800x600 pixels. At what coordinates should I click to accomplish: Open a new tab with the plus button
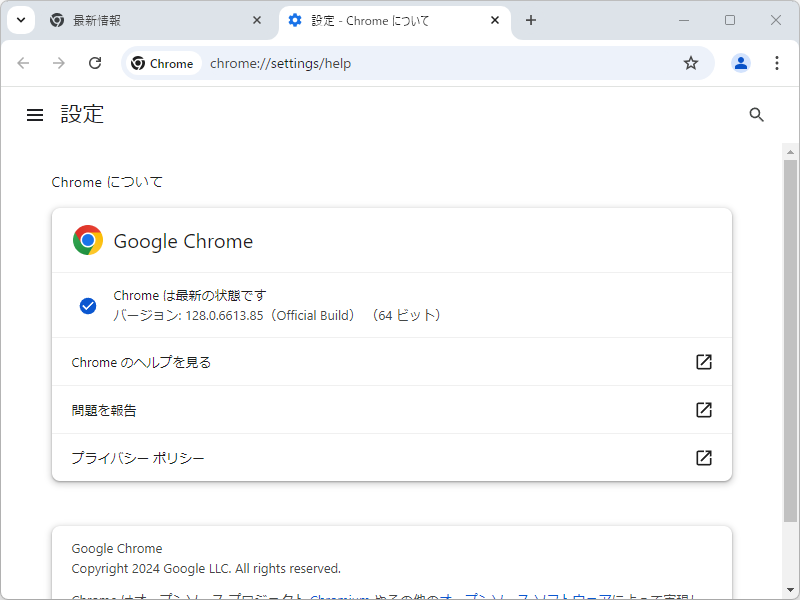pyautogui.click(x=531, y=19)
